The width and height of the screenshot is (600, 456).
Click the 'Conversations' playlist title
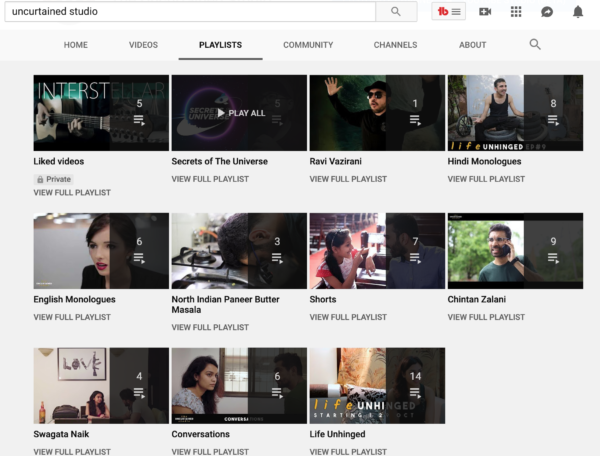[201, 434]
